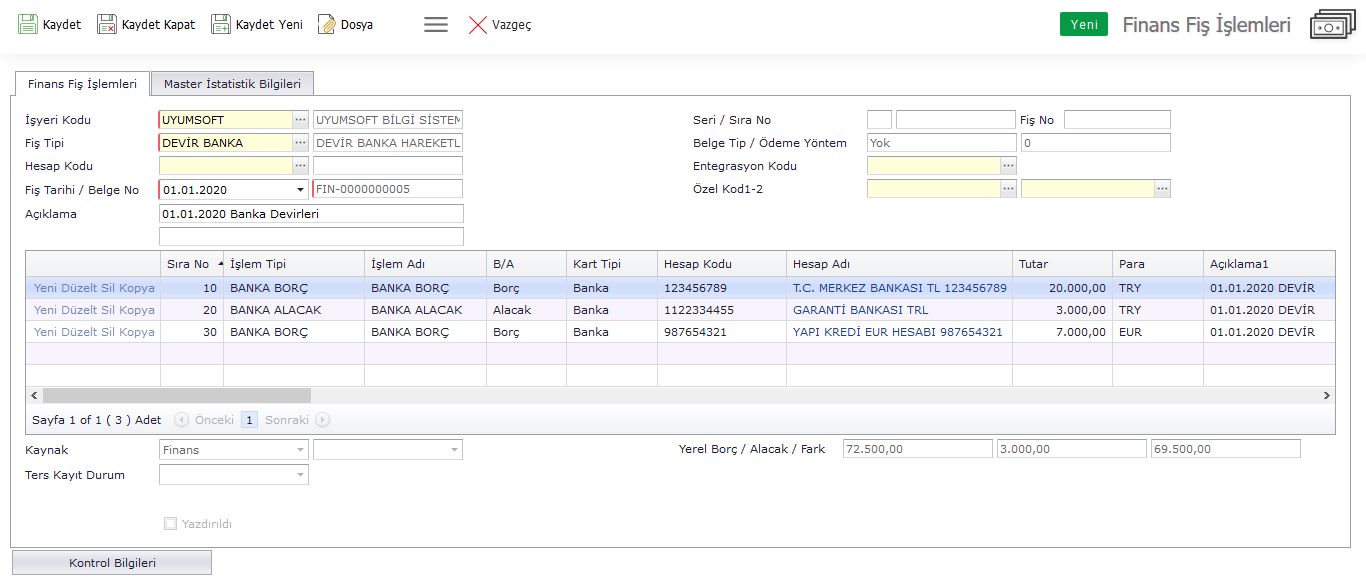Select GARANTİ BANKASI TRL cell
The image size is (1366, 577).
899,310
